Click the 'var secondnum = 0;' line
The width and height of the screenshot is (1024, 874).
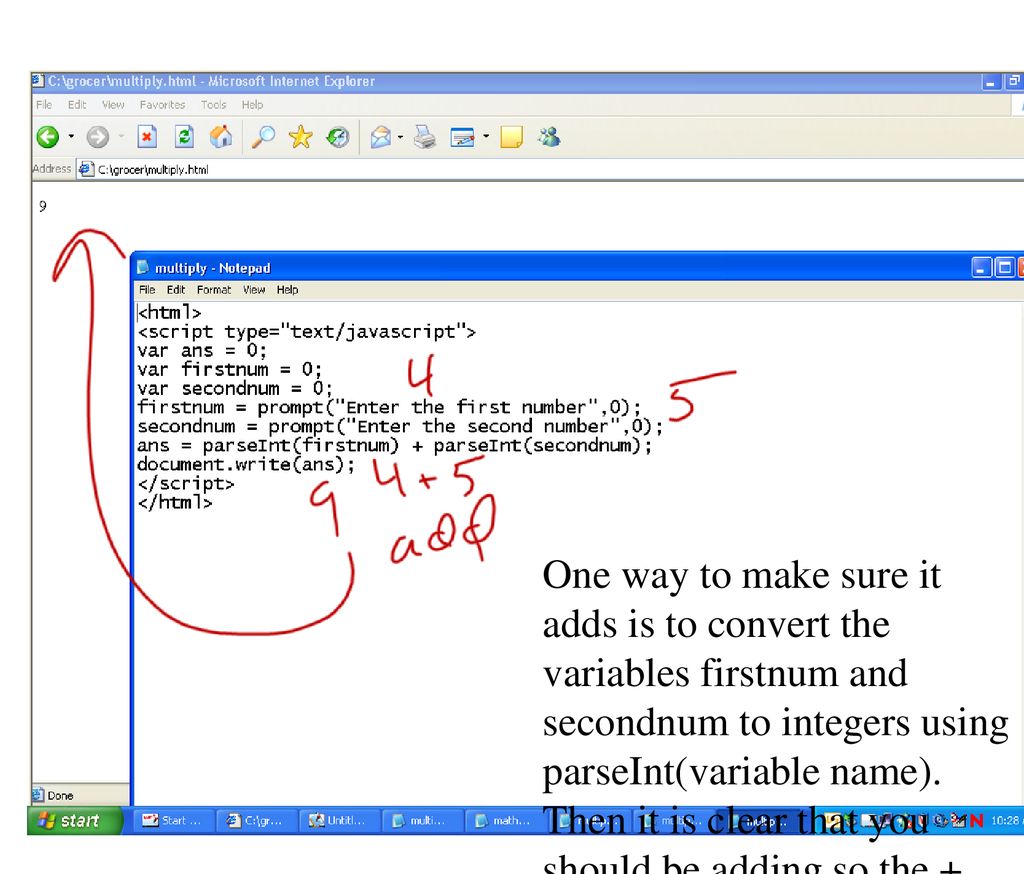point(235,389)
